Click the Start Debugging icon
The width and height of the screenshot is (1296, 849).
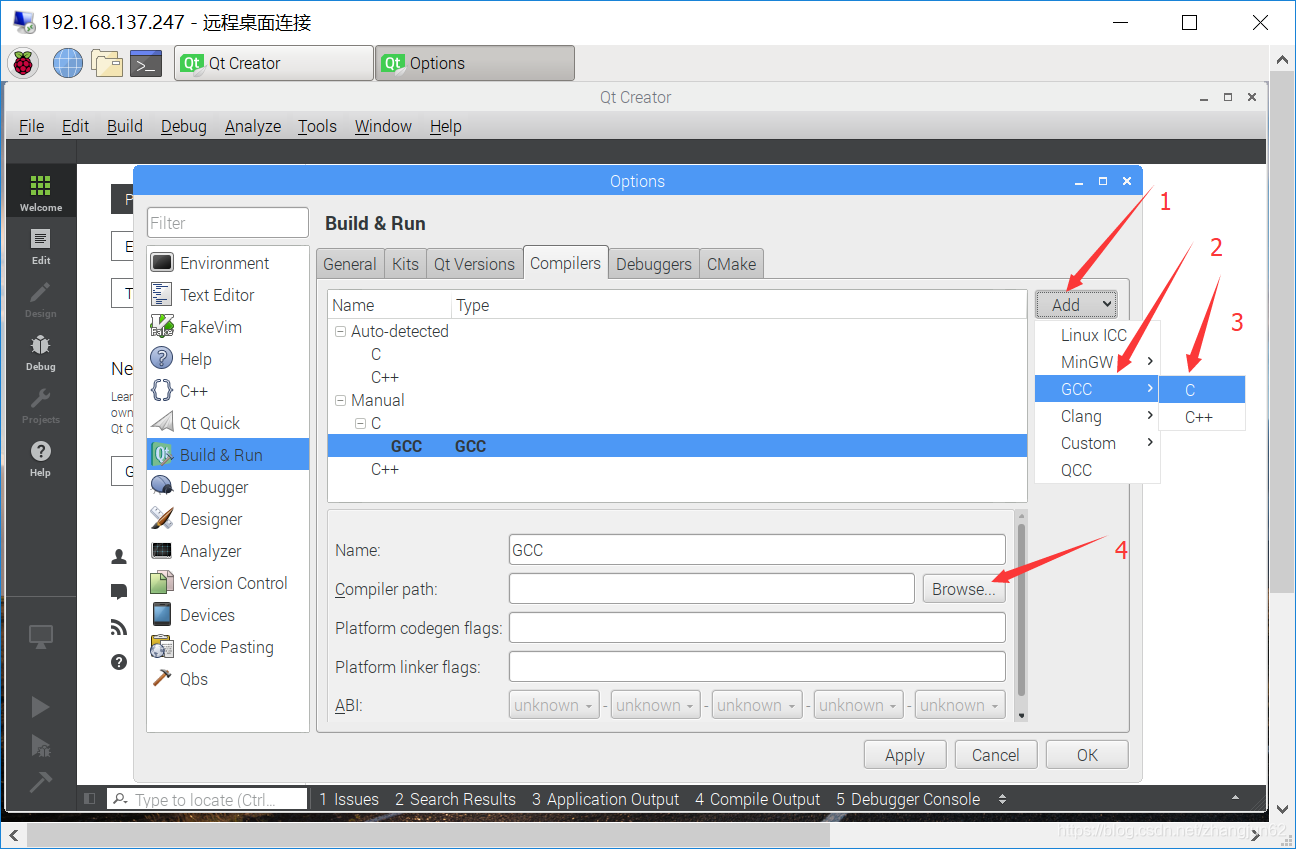[40, 745]
